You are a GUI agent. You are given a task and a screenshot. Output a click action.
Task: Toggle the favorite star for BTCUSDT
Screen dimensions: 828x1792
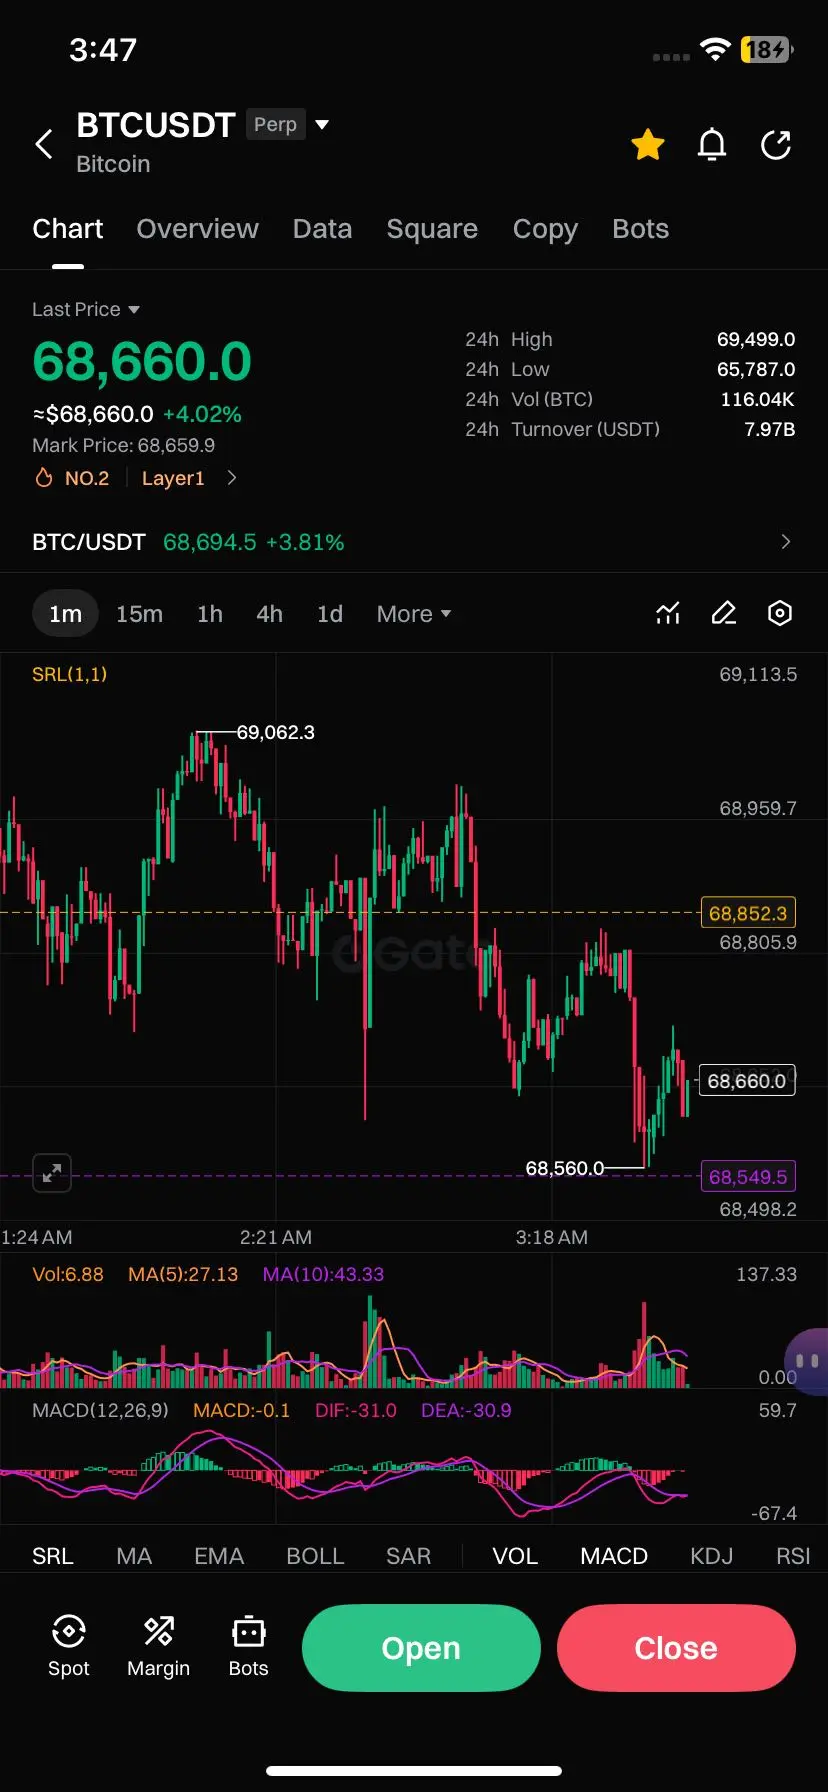pos(648,145)
